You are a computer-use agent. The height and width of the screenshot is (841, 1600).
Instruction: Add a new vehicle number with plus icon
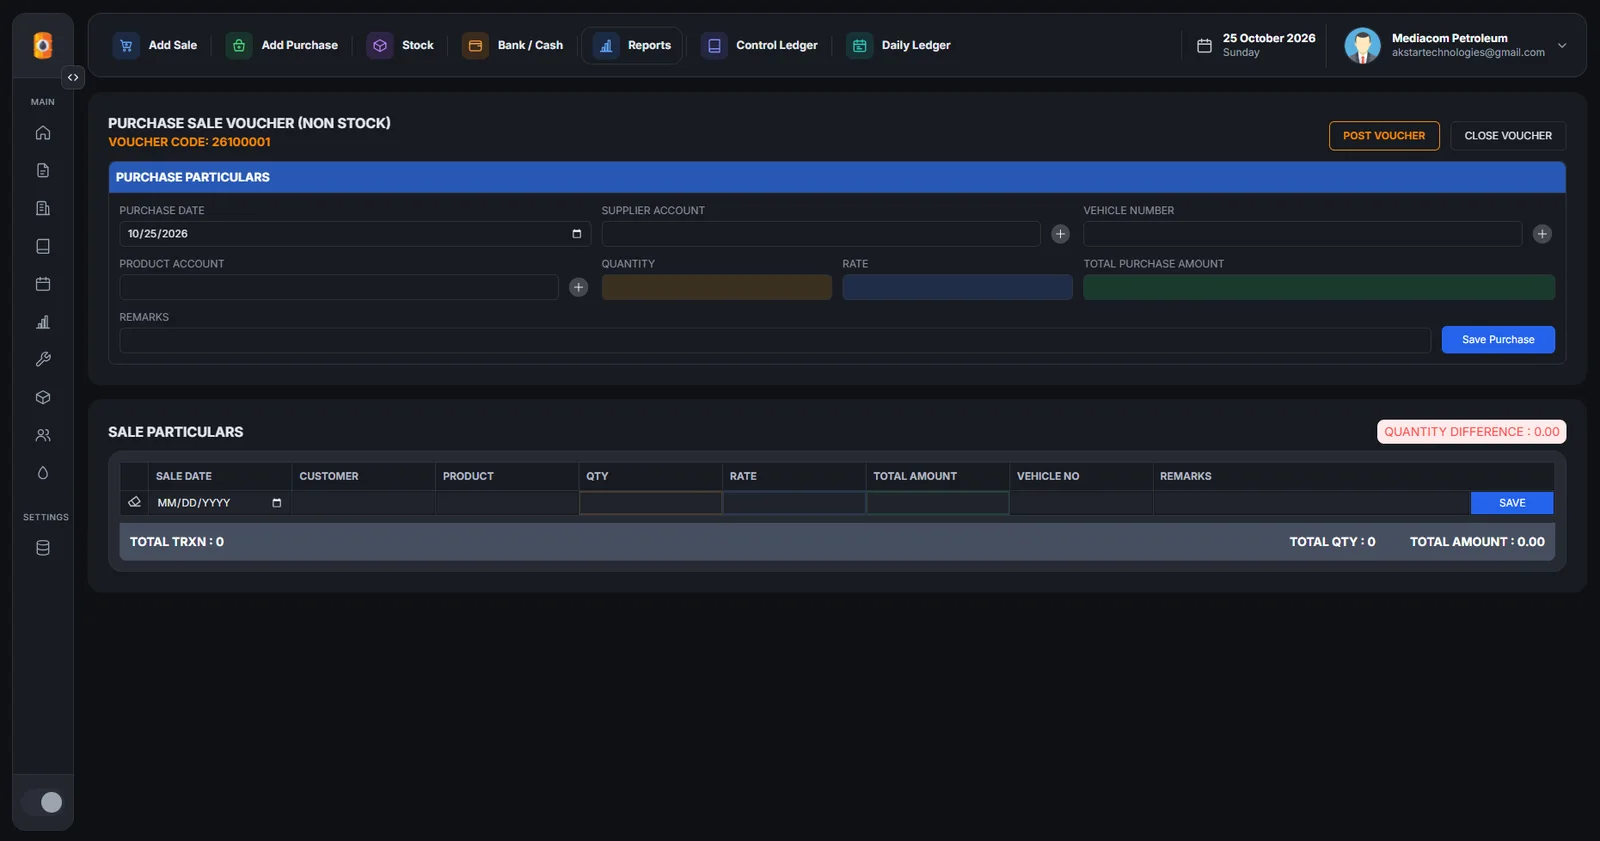pyautogui.click(x=1543, y=234)
